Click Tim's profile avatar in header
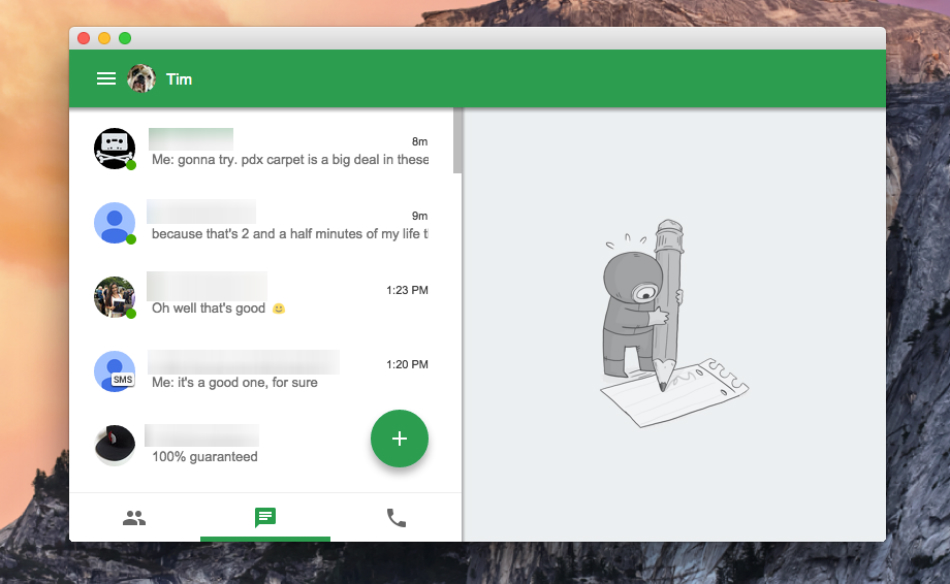This screenshot has height=584, width=950. [x=141, y=79]
